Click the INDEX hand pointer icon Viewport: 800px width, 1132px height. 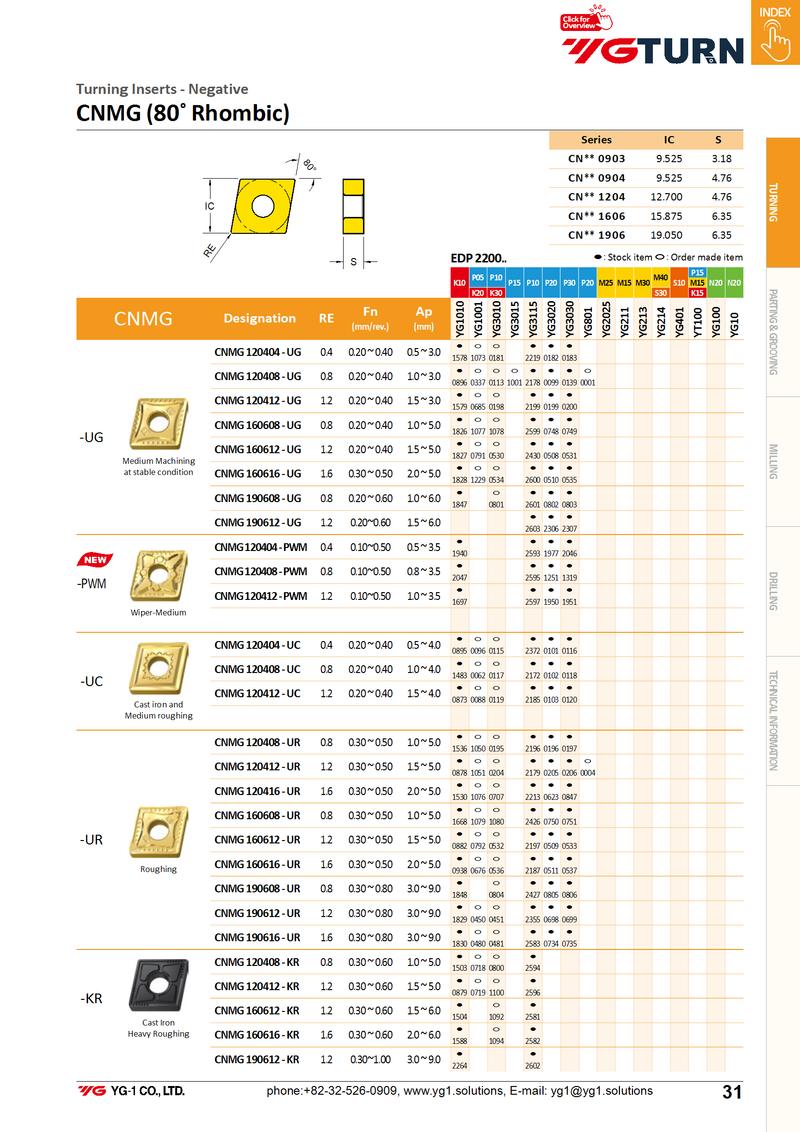point(774,40)
